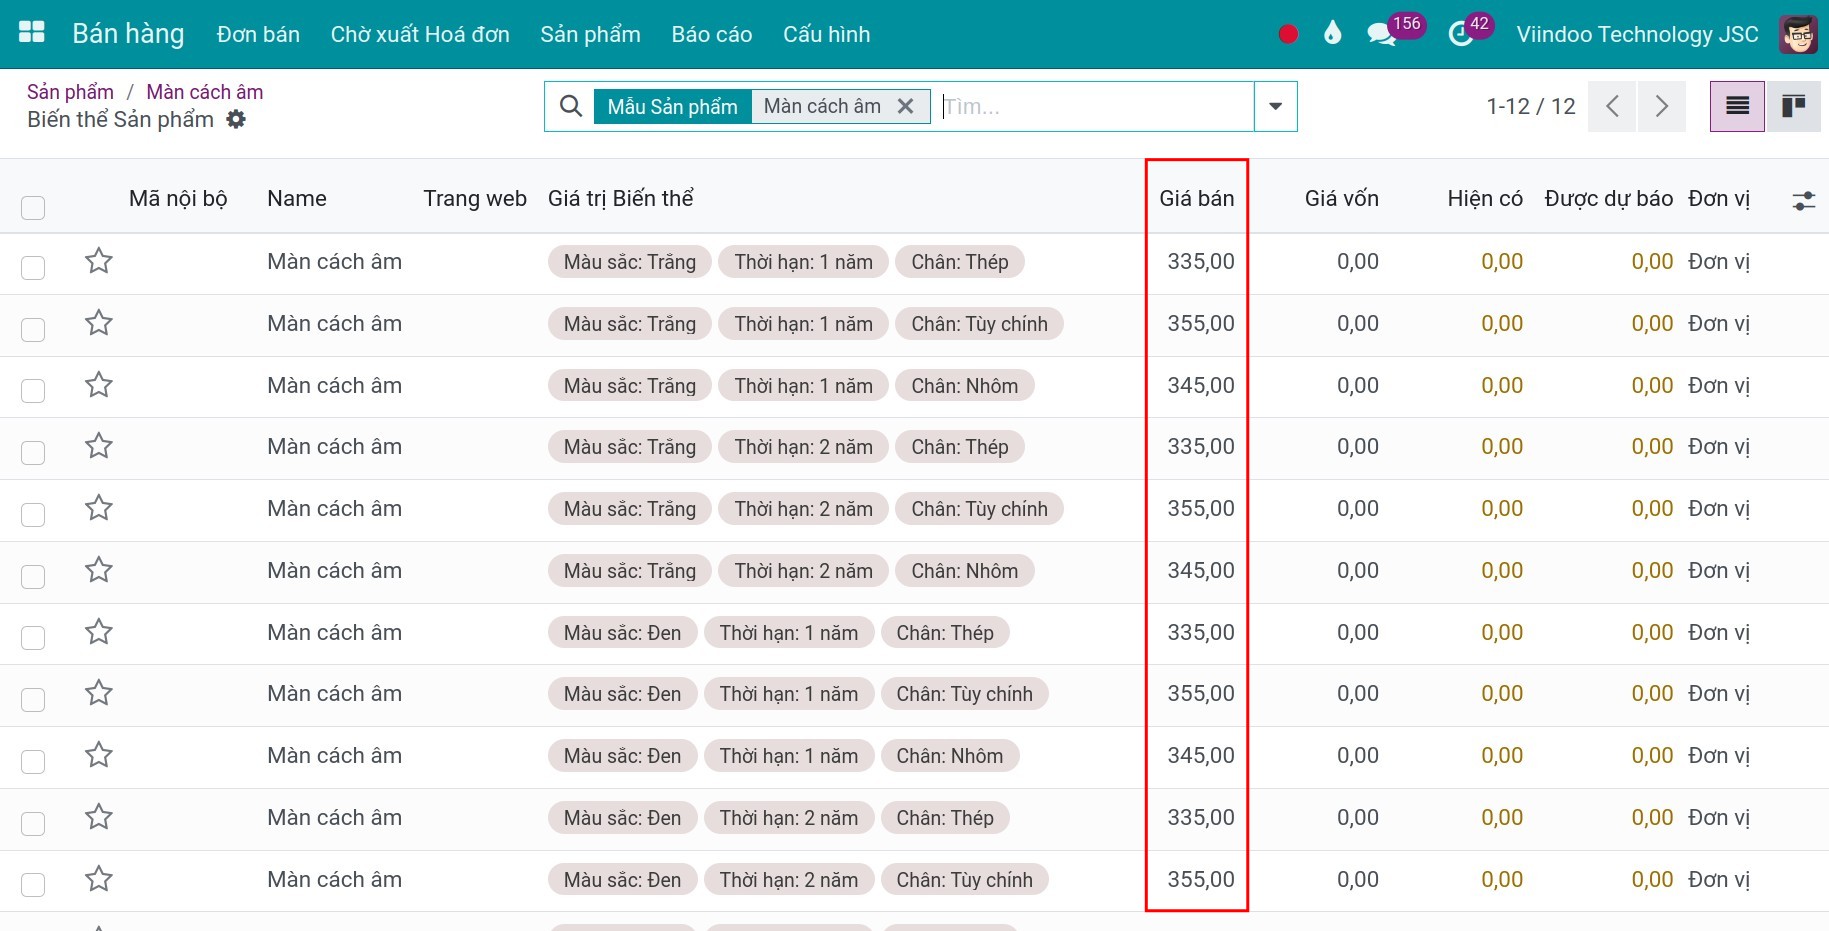Tick checkbox for Trắng 2 năm Chân: Tùy chính row
This screenshot has height=931, width=1829.
point(33,515)
